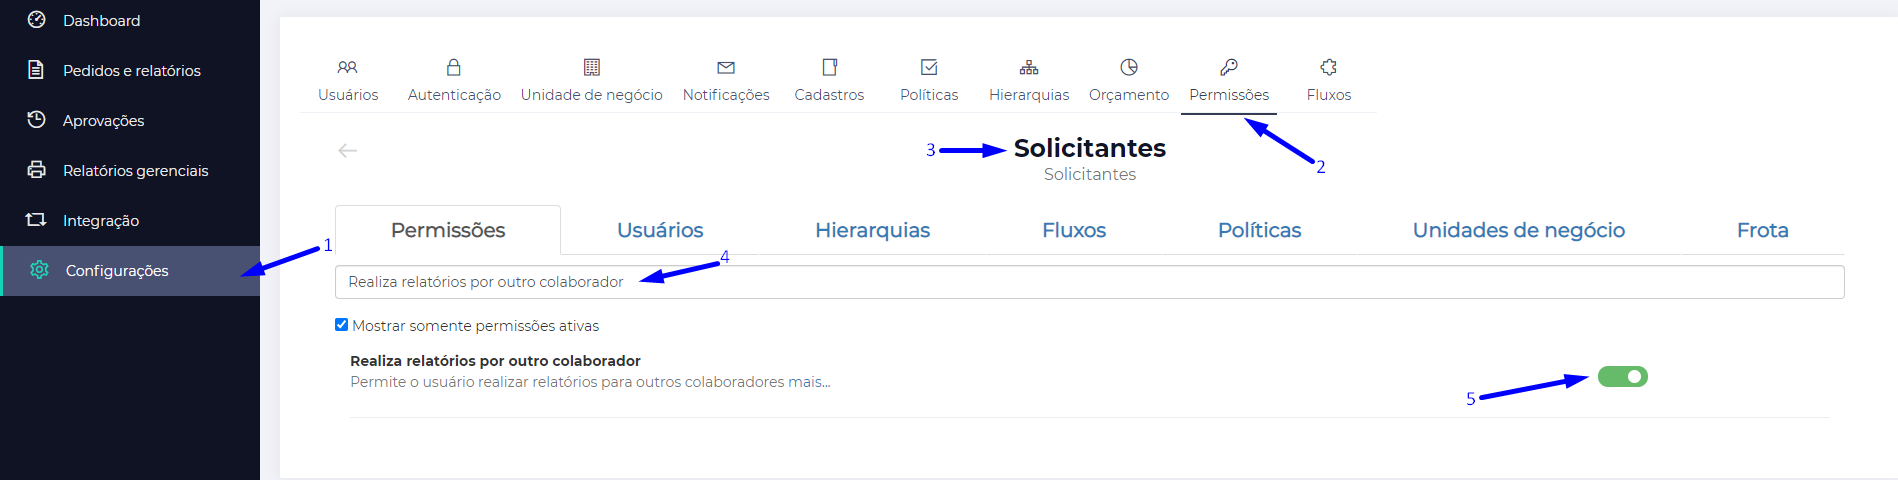Click the Autenticação padlock icon
The height and width of the screenshot is (480, 1898).
(454, 67)
